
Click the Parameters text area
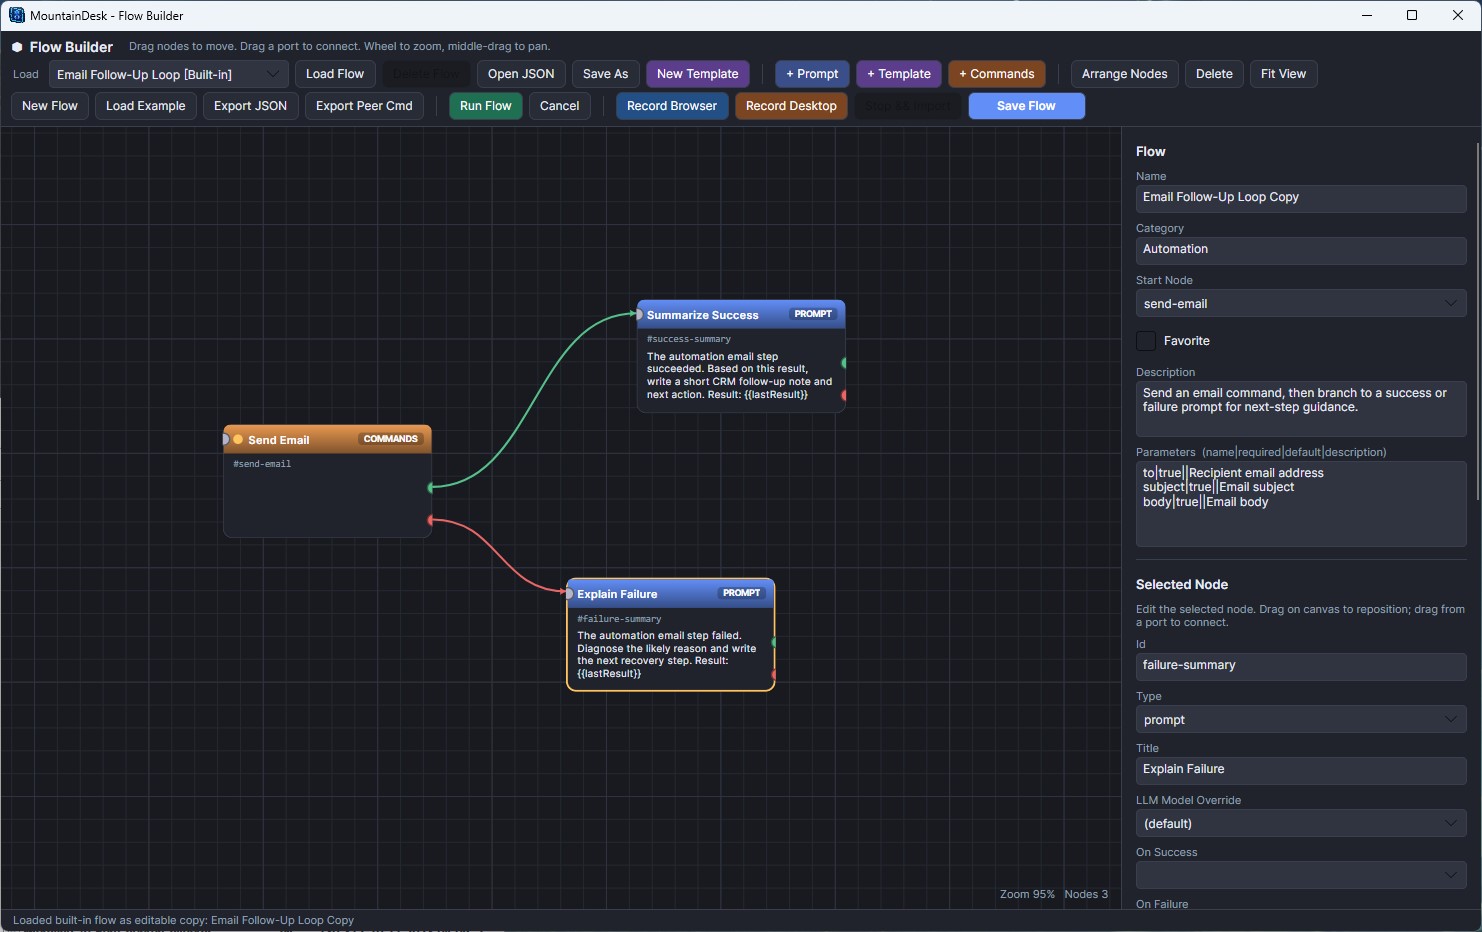(1301, 503)
